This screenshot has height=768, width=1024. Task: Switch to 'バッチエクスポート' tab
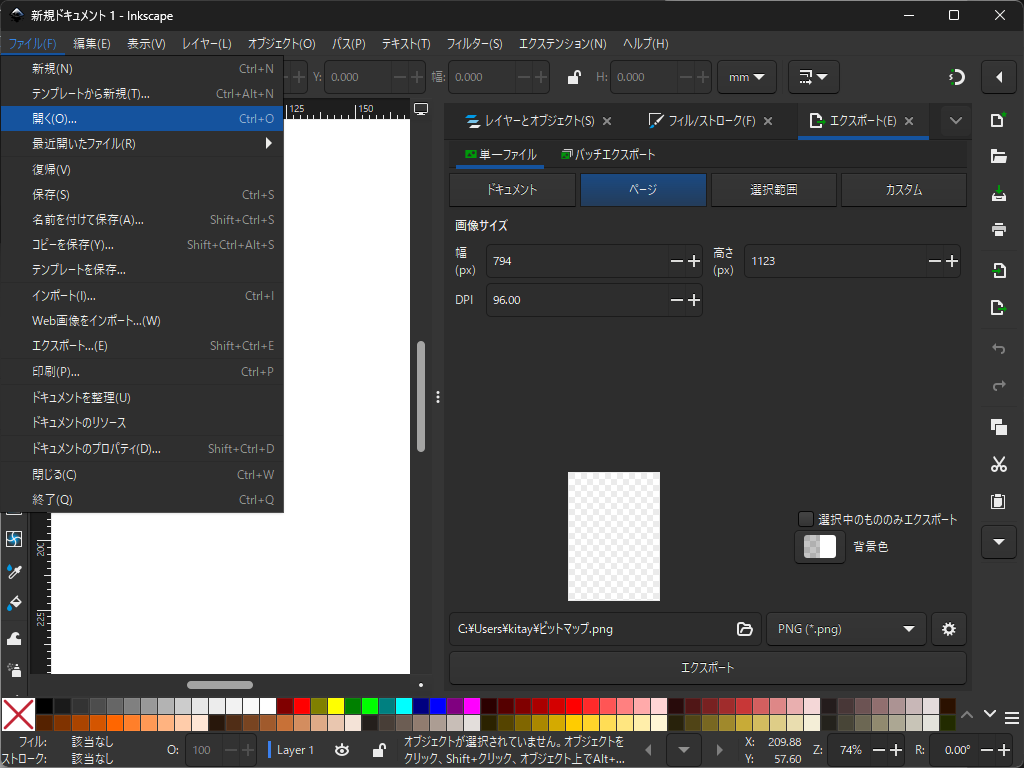pyautogui.click(x=608, y=155)
